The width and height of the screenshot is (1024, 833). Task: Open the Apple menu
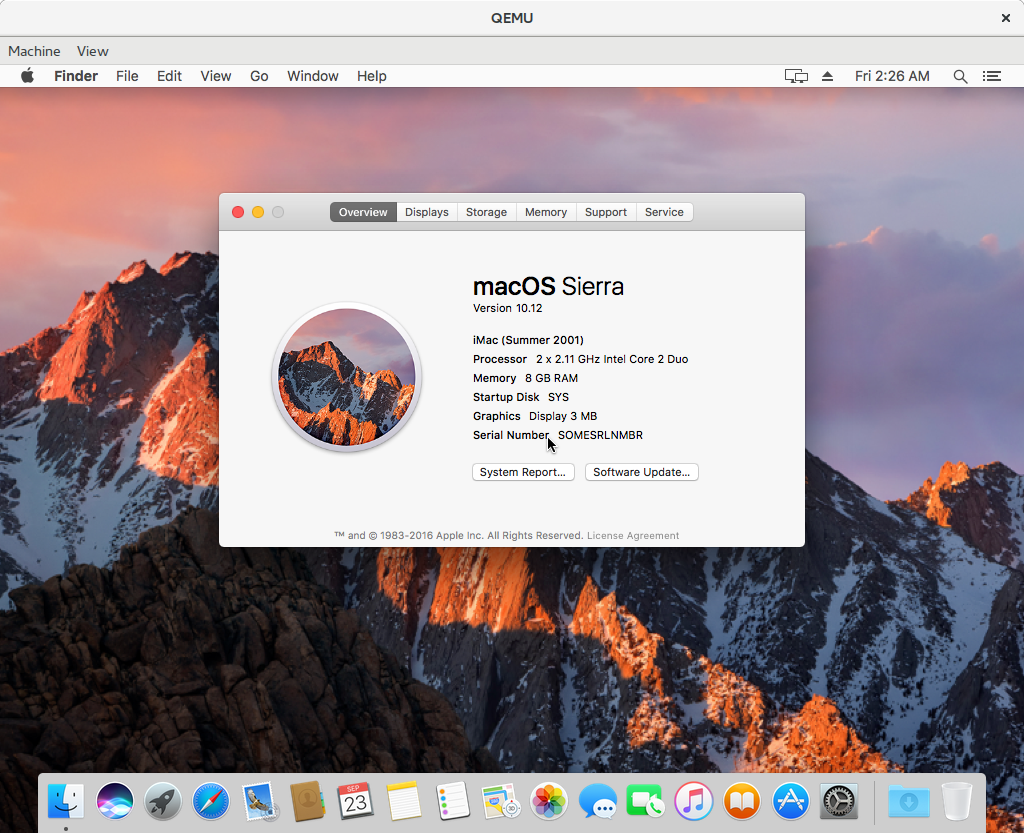pos(27,76)
